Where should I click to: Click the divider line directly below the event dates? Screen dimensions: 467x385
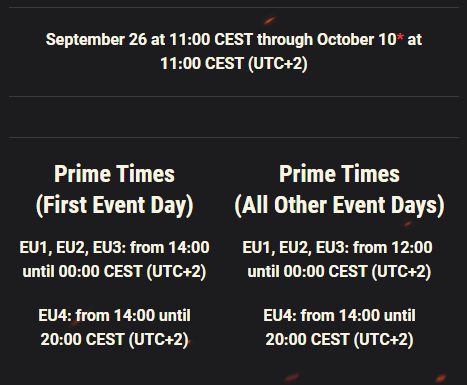[x=234, y=96]
